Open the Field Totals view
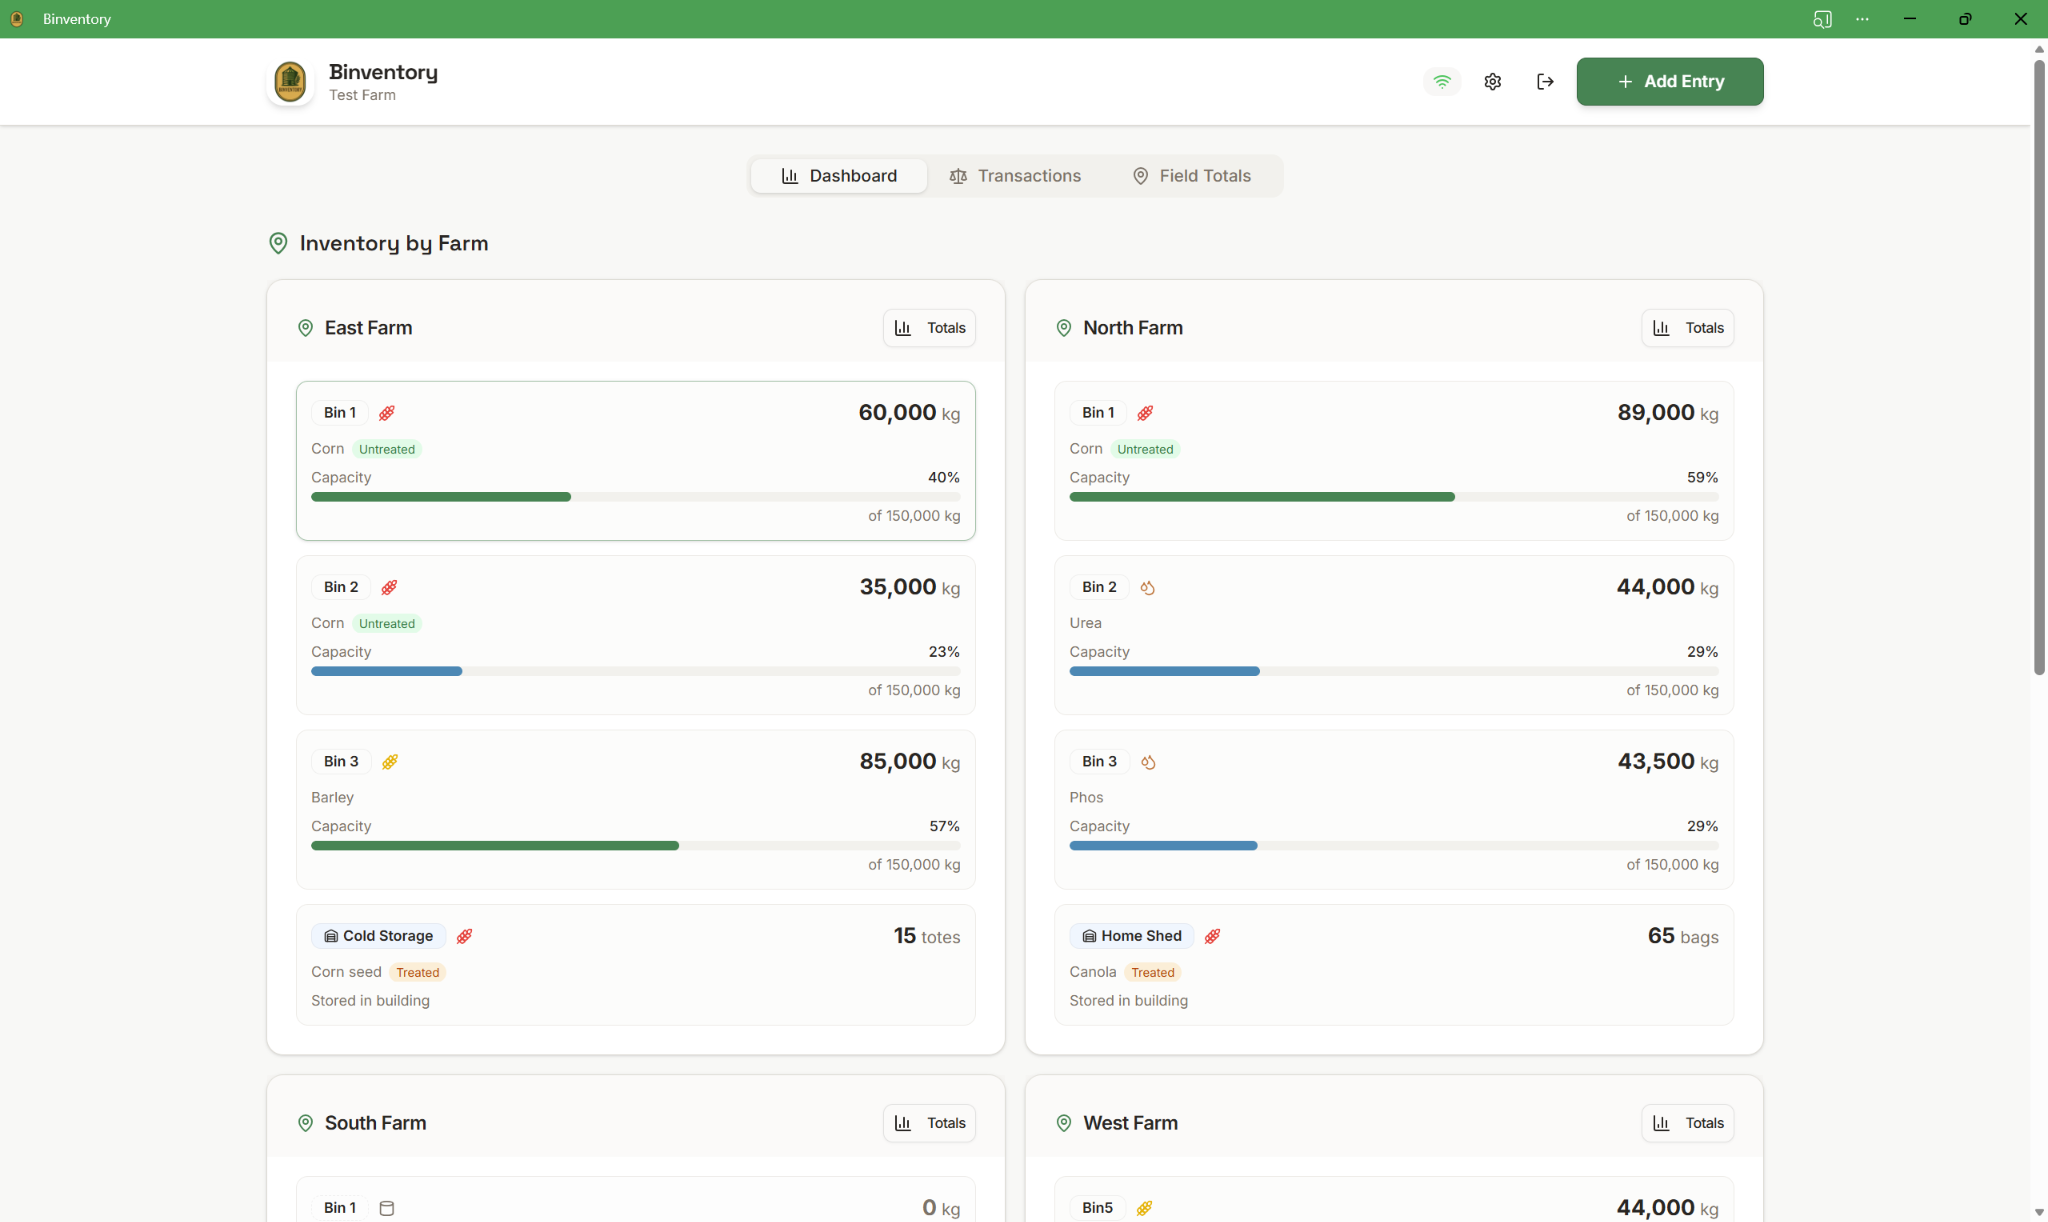Screen dimensions: 2048x1222 [1192, 175]
